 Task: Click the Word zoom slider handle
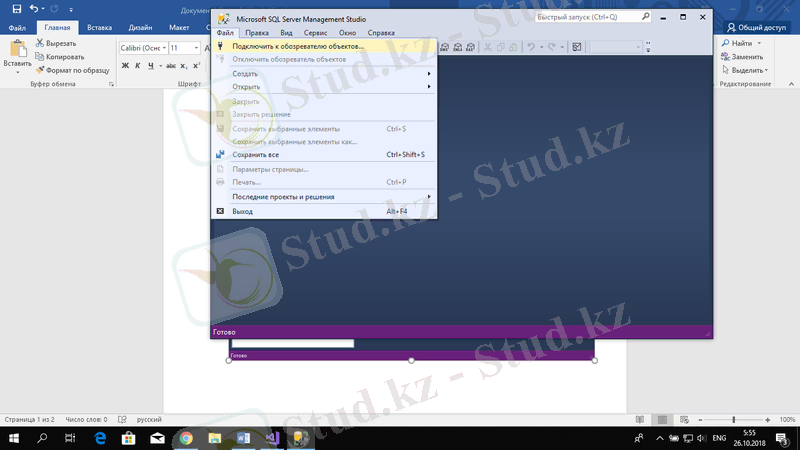tap(734, 419)
